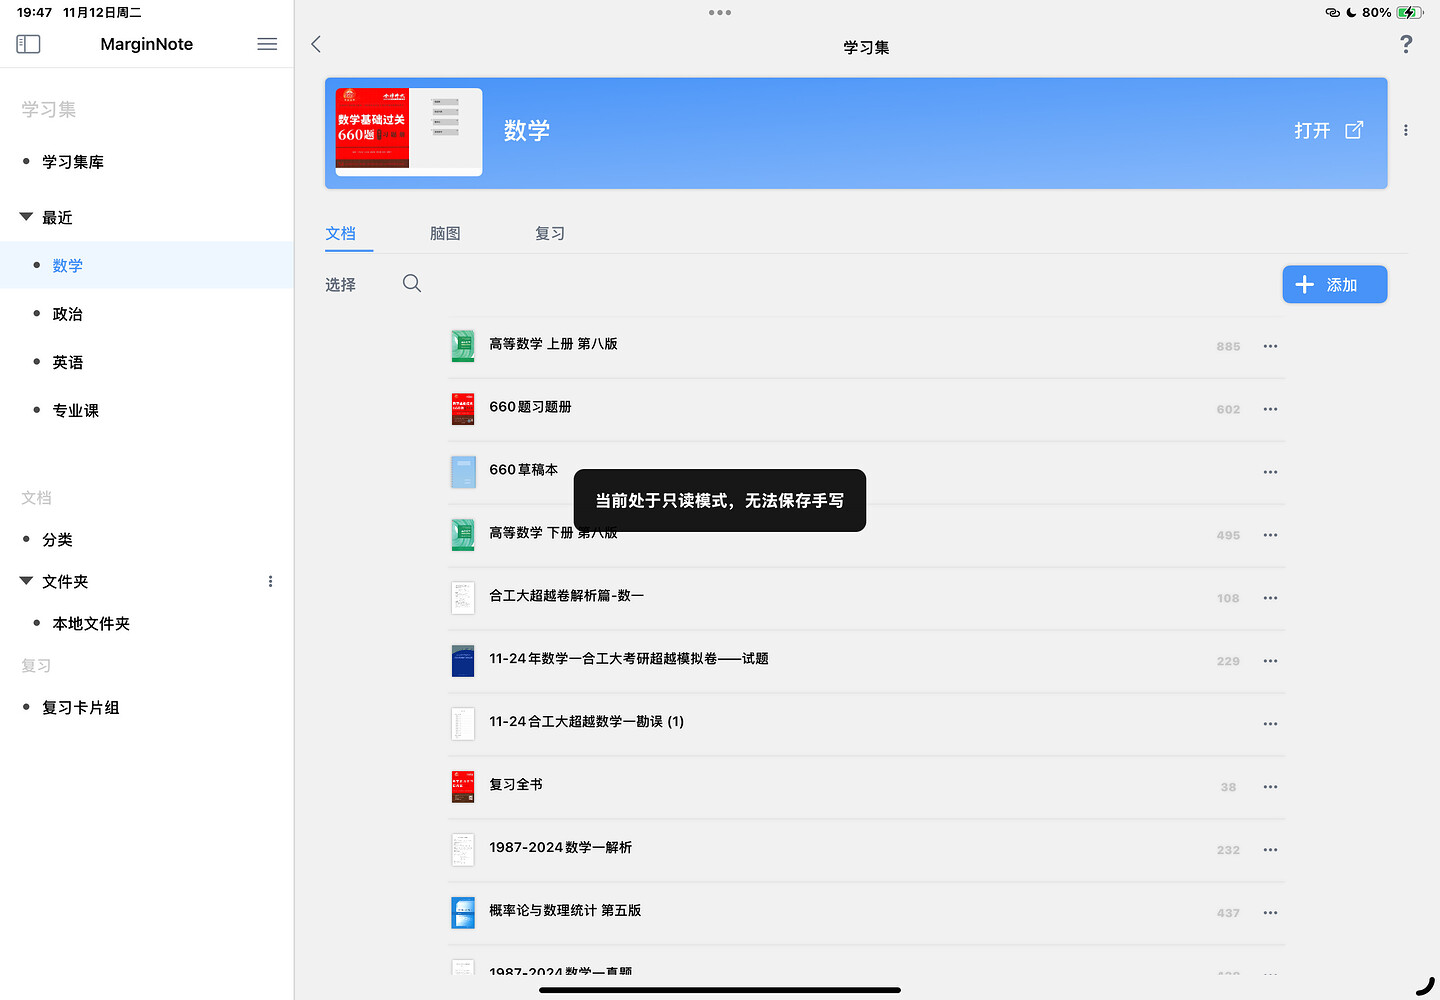Viewport: 1440px width, 1000px height.
Task: Open document 概率论与数理统计 第五版
Action: click(565, 911)
